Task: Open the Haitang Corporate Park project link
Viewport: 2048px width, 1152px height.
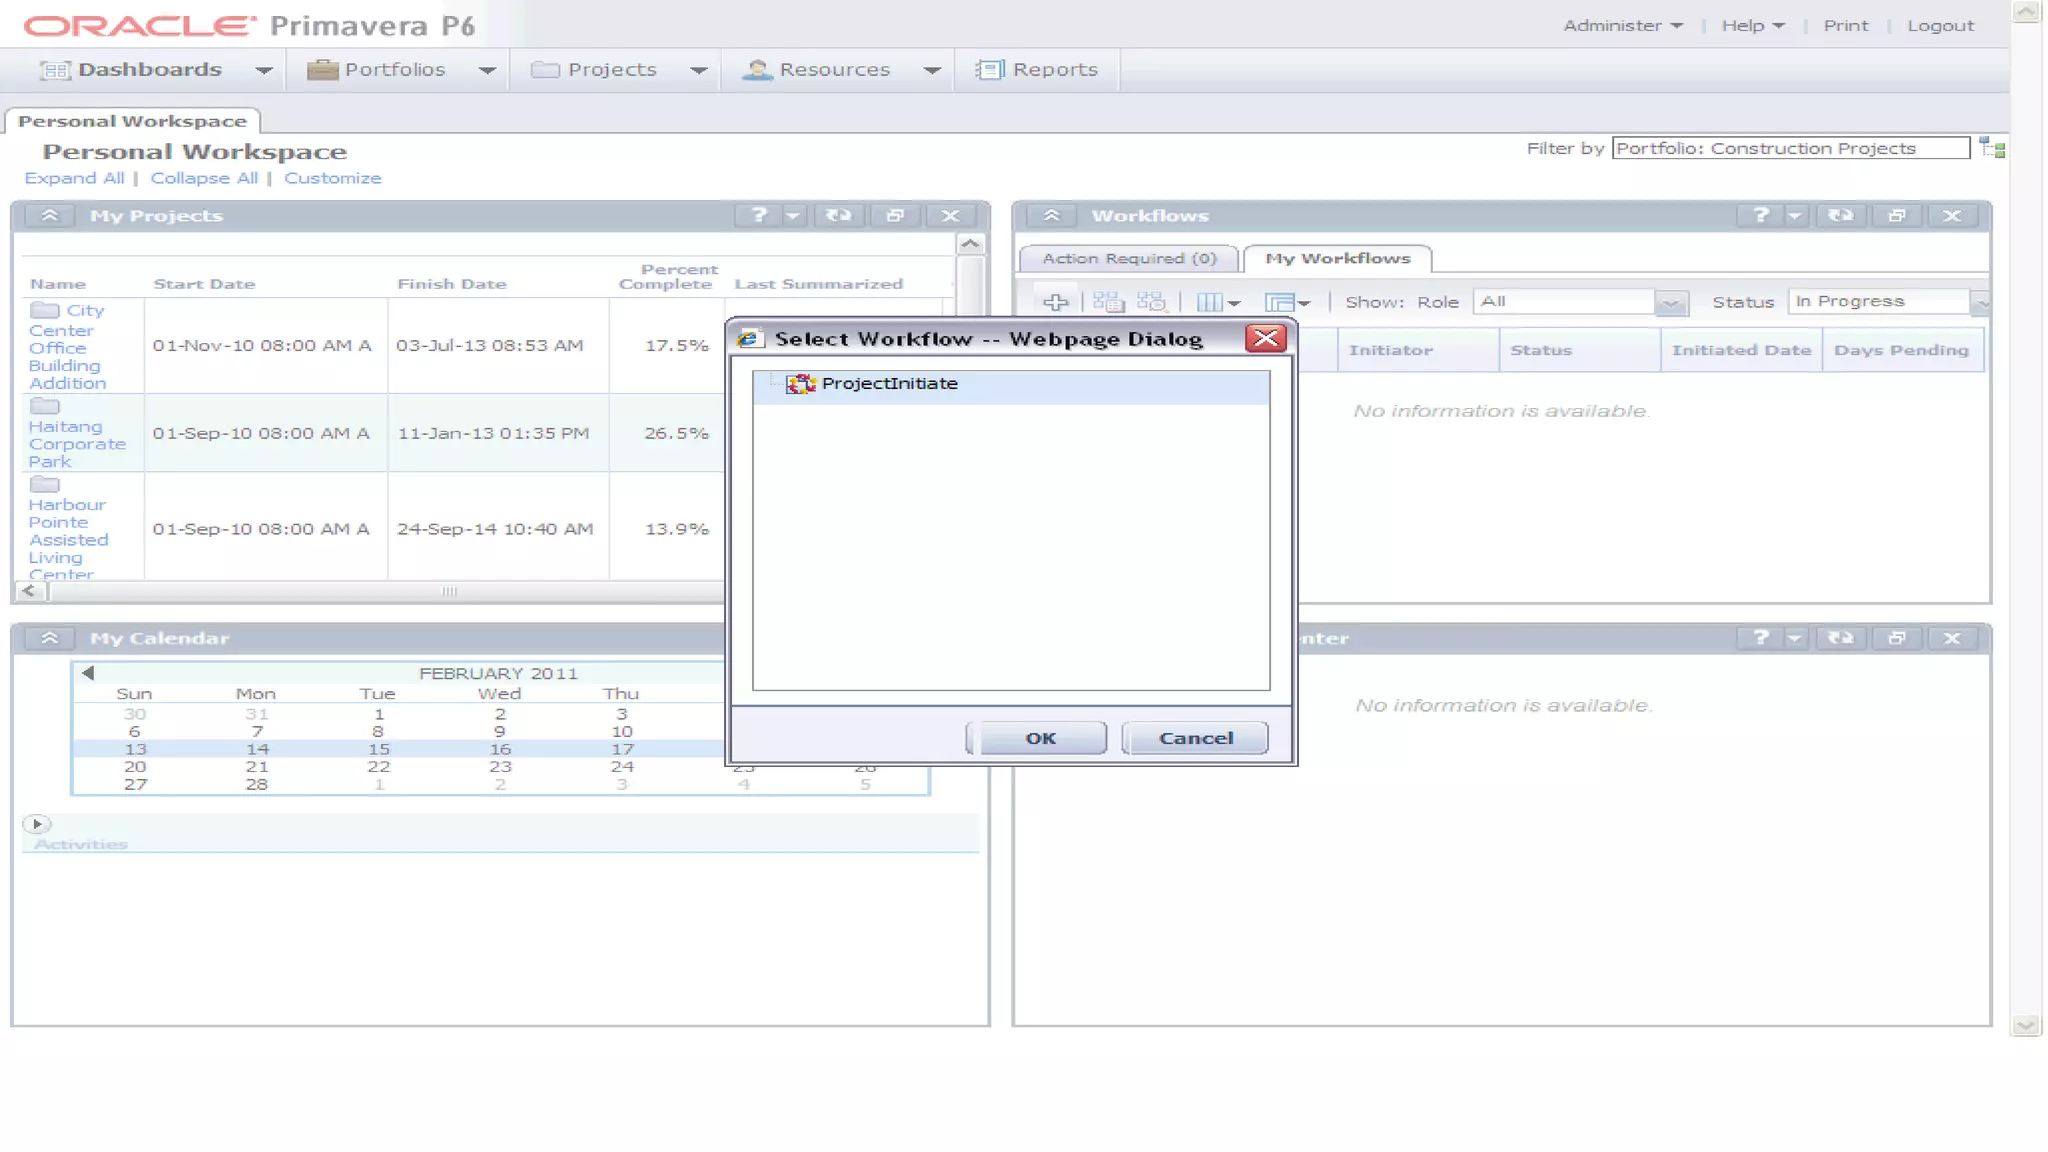Action: tap(77, 444)
